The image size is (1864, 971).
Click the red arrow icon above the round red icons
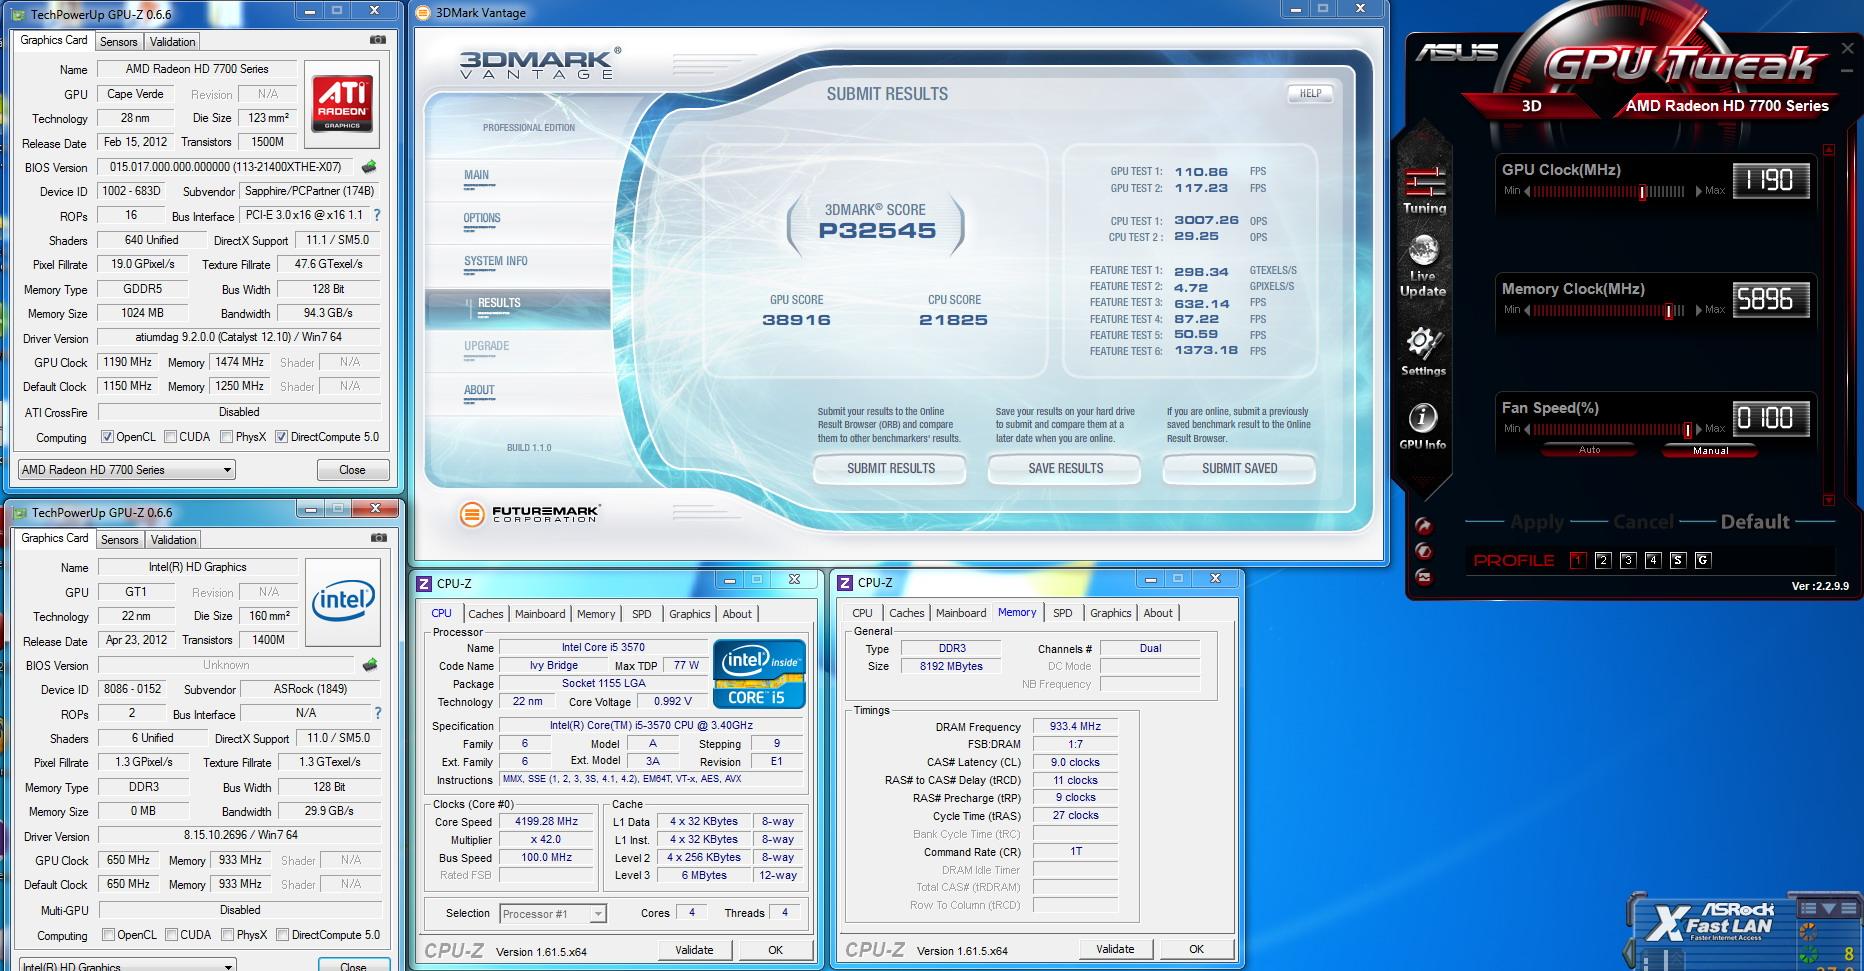[x=1423, y=526]
